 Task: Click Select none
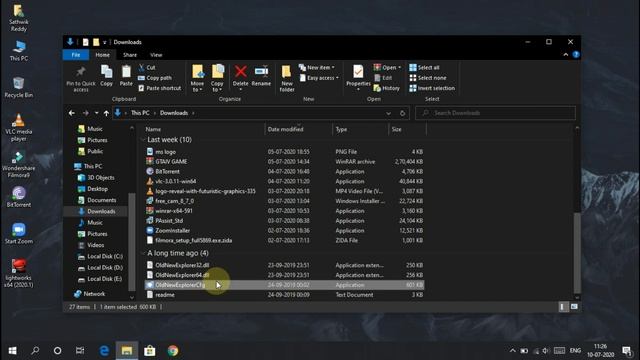tap(428, 78)
